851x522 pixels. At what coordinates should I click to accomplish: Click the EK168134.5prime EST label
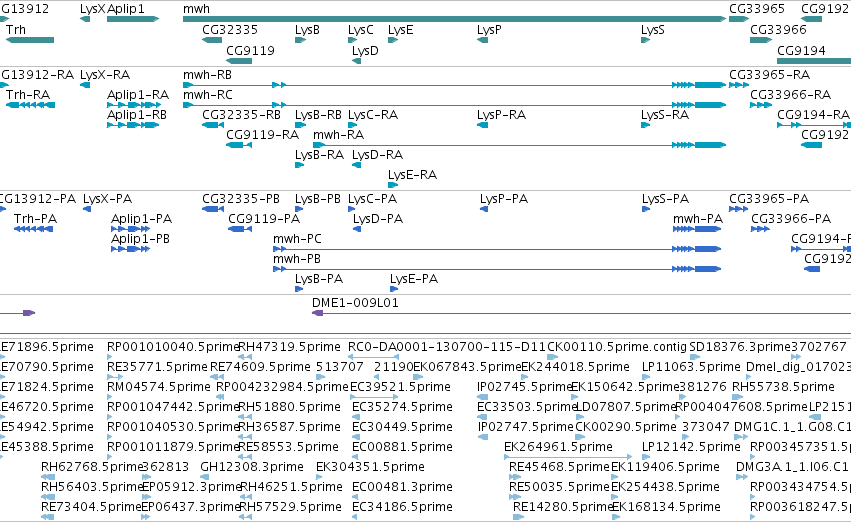(666, 507)
